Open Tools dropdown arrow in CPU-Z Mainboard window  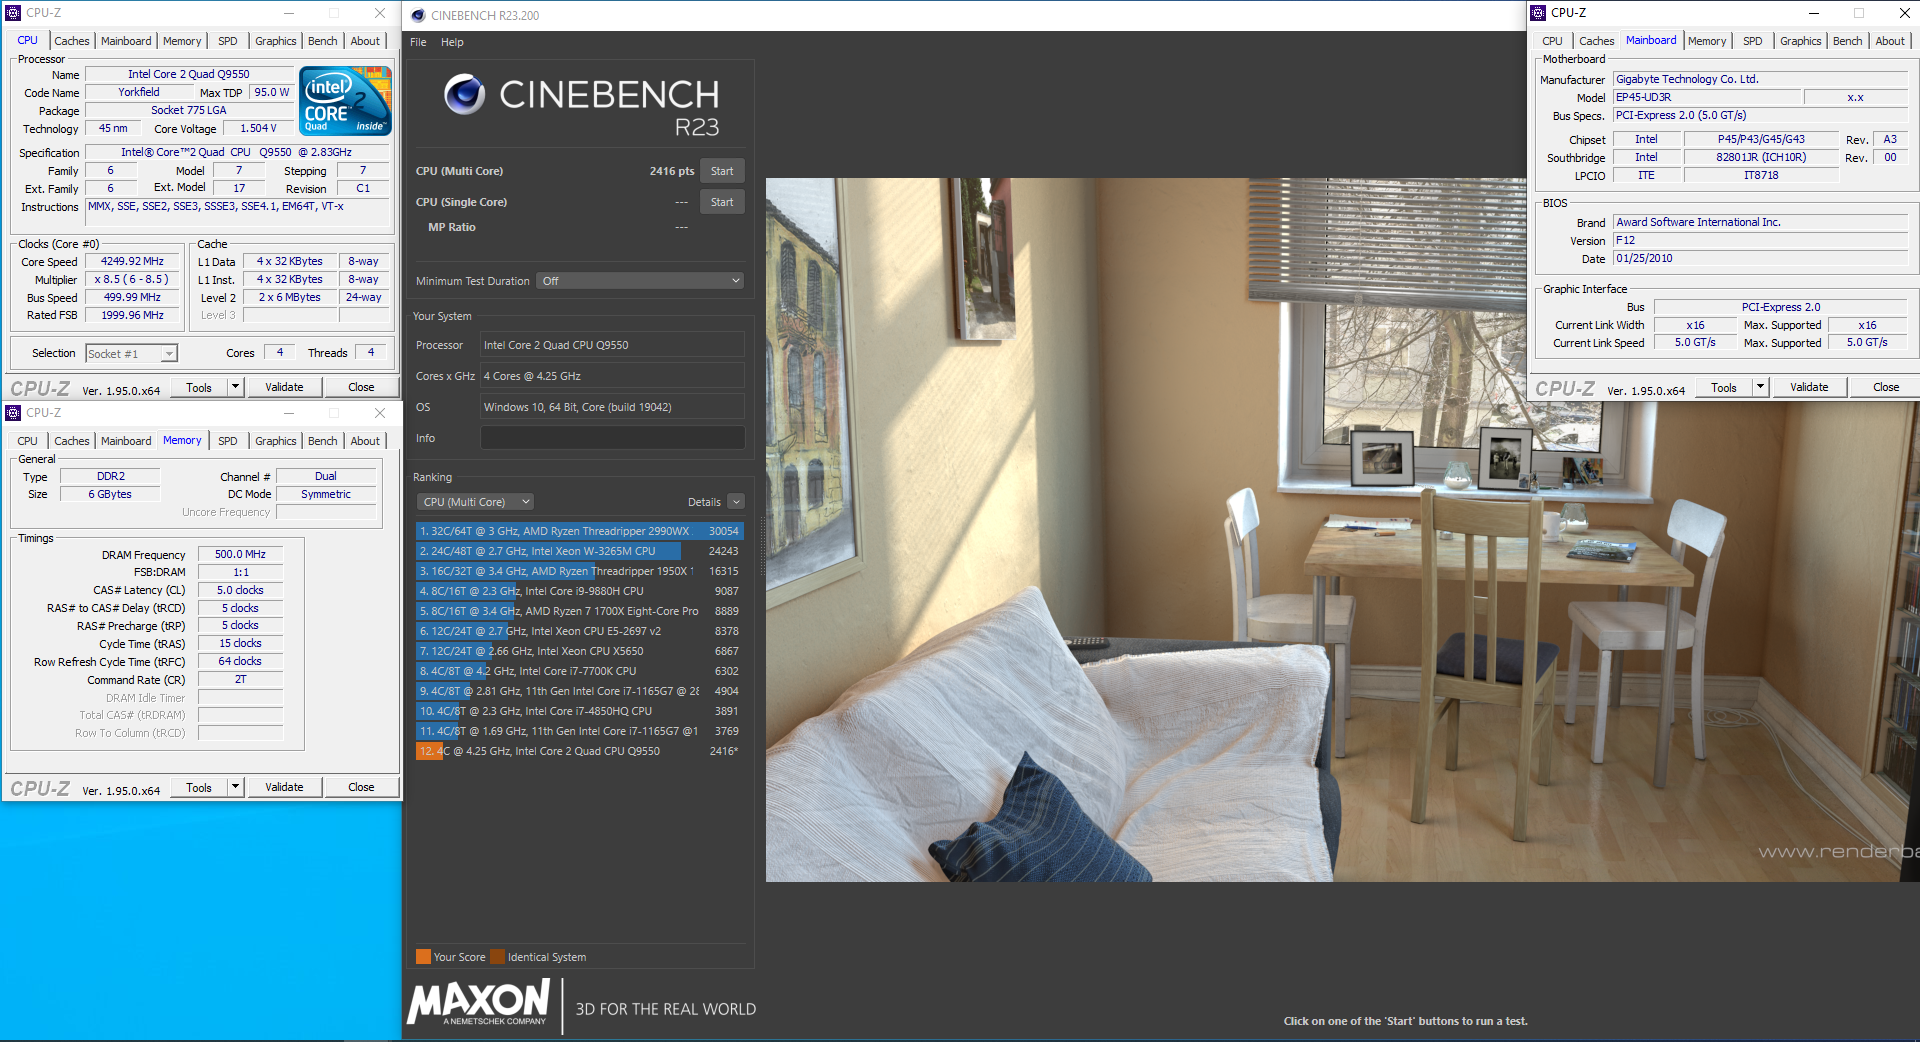coord(1761,387)
